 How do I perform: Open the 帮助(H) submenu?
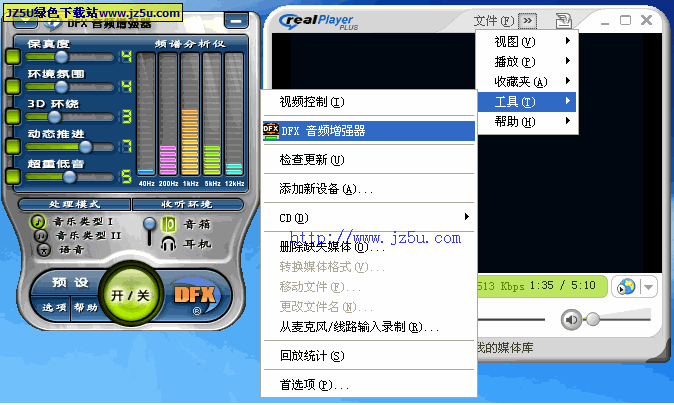tap(527, 122)
